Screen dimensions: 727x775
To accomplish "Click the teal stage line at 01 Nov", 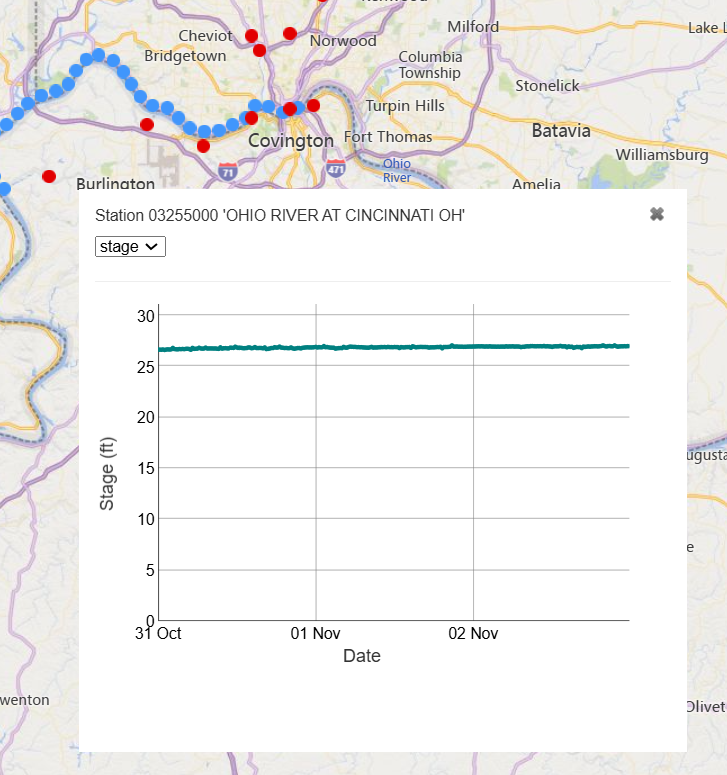I will coord(316,347).
